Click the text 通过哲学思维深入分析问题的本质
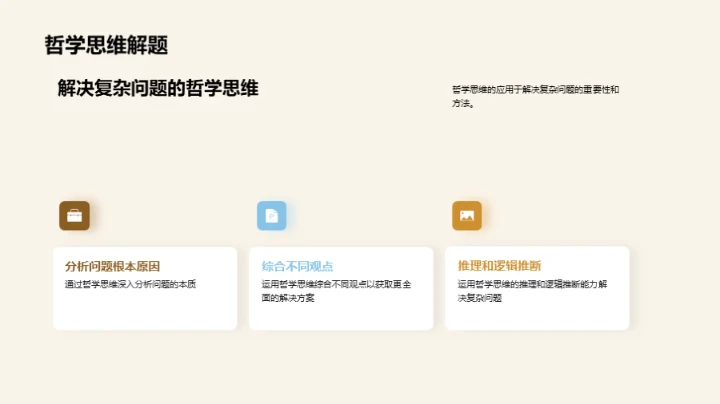This screenshot has width=720, height=404. click(x=130, y=284)
